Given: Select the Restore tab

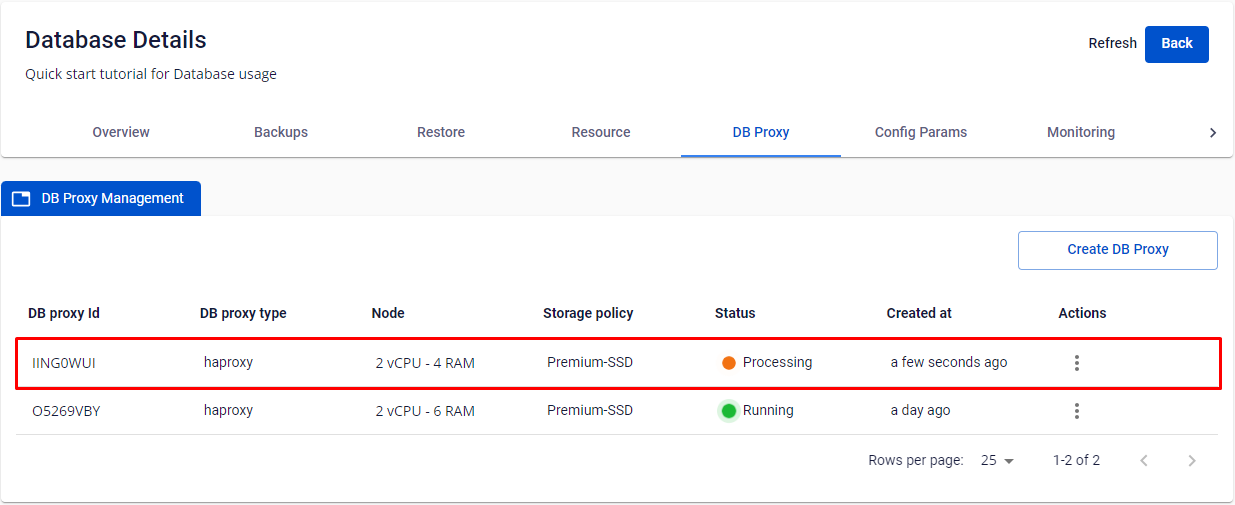Looking at the screenshot, I should 441,132.
